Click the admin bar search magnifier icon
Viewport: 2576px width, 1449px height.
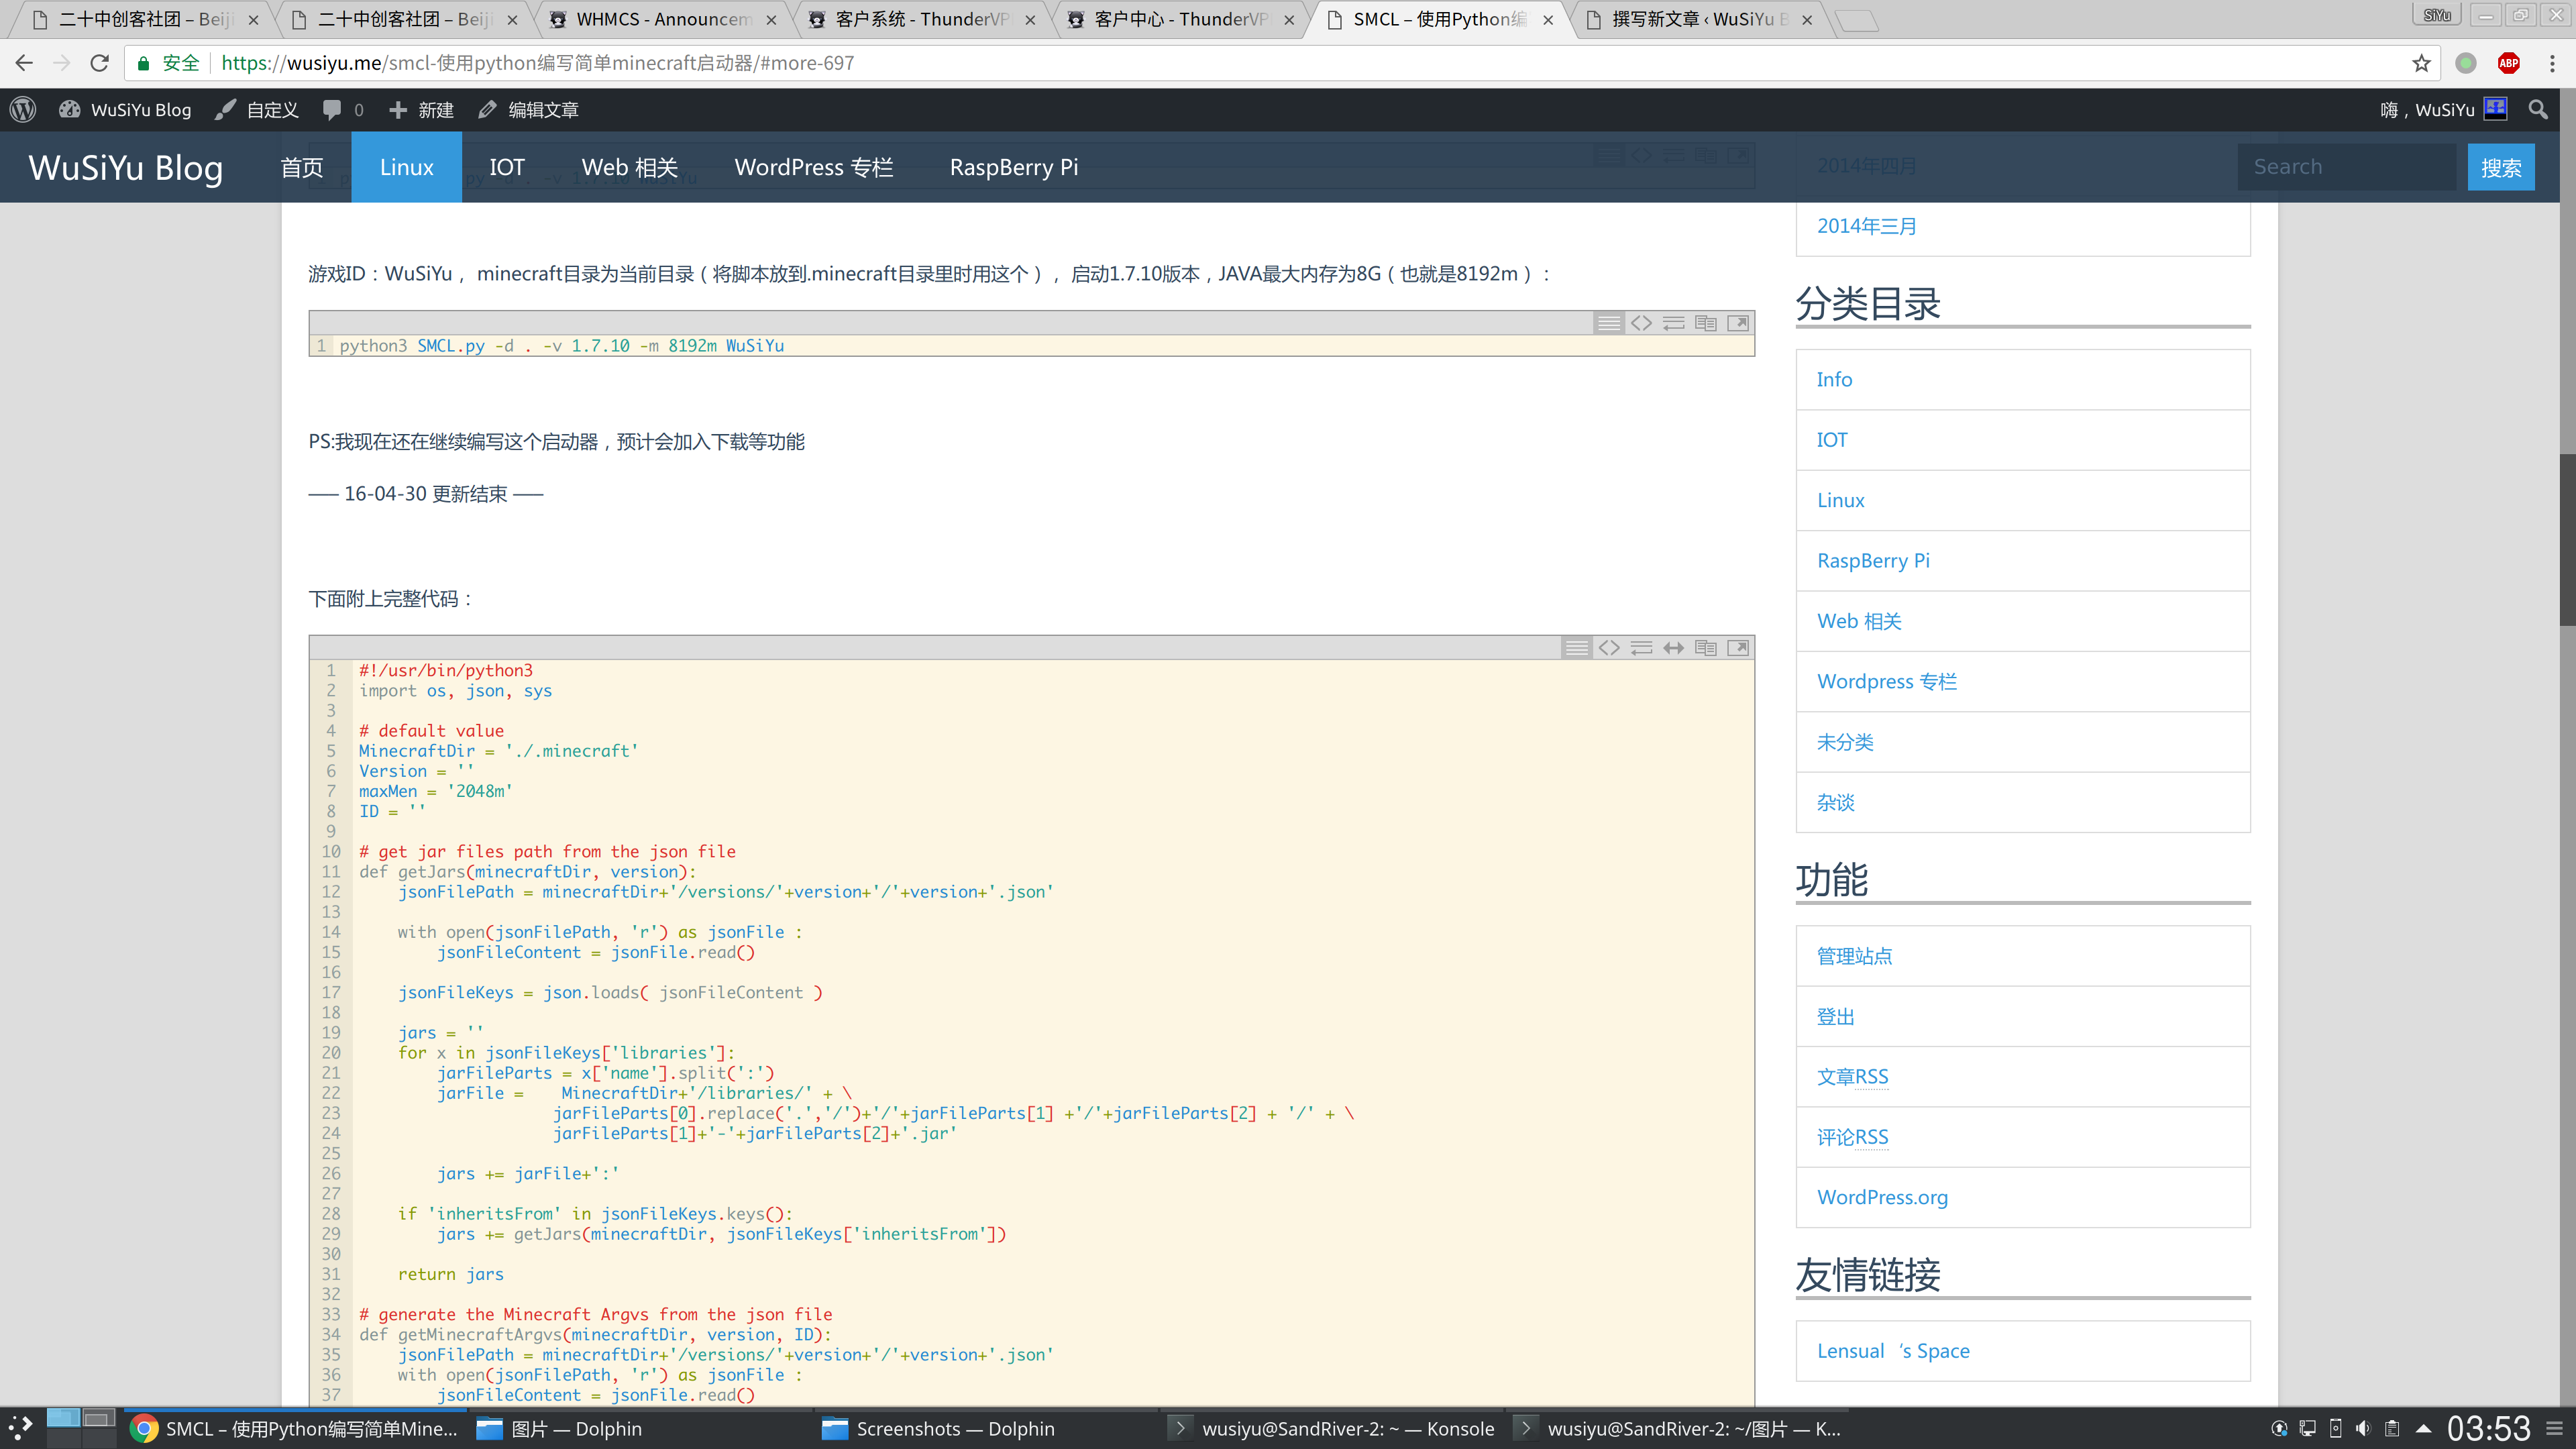tap(2538, 110)
